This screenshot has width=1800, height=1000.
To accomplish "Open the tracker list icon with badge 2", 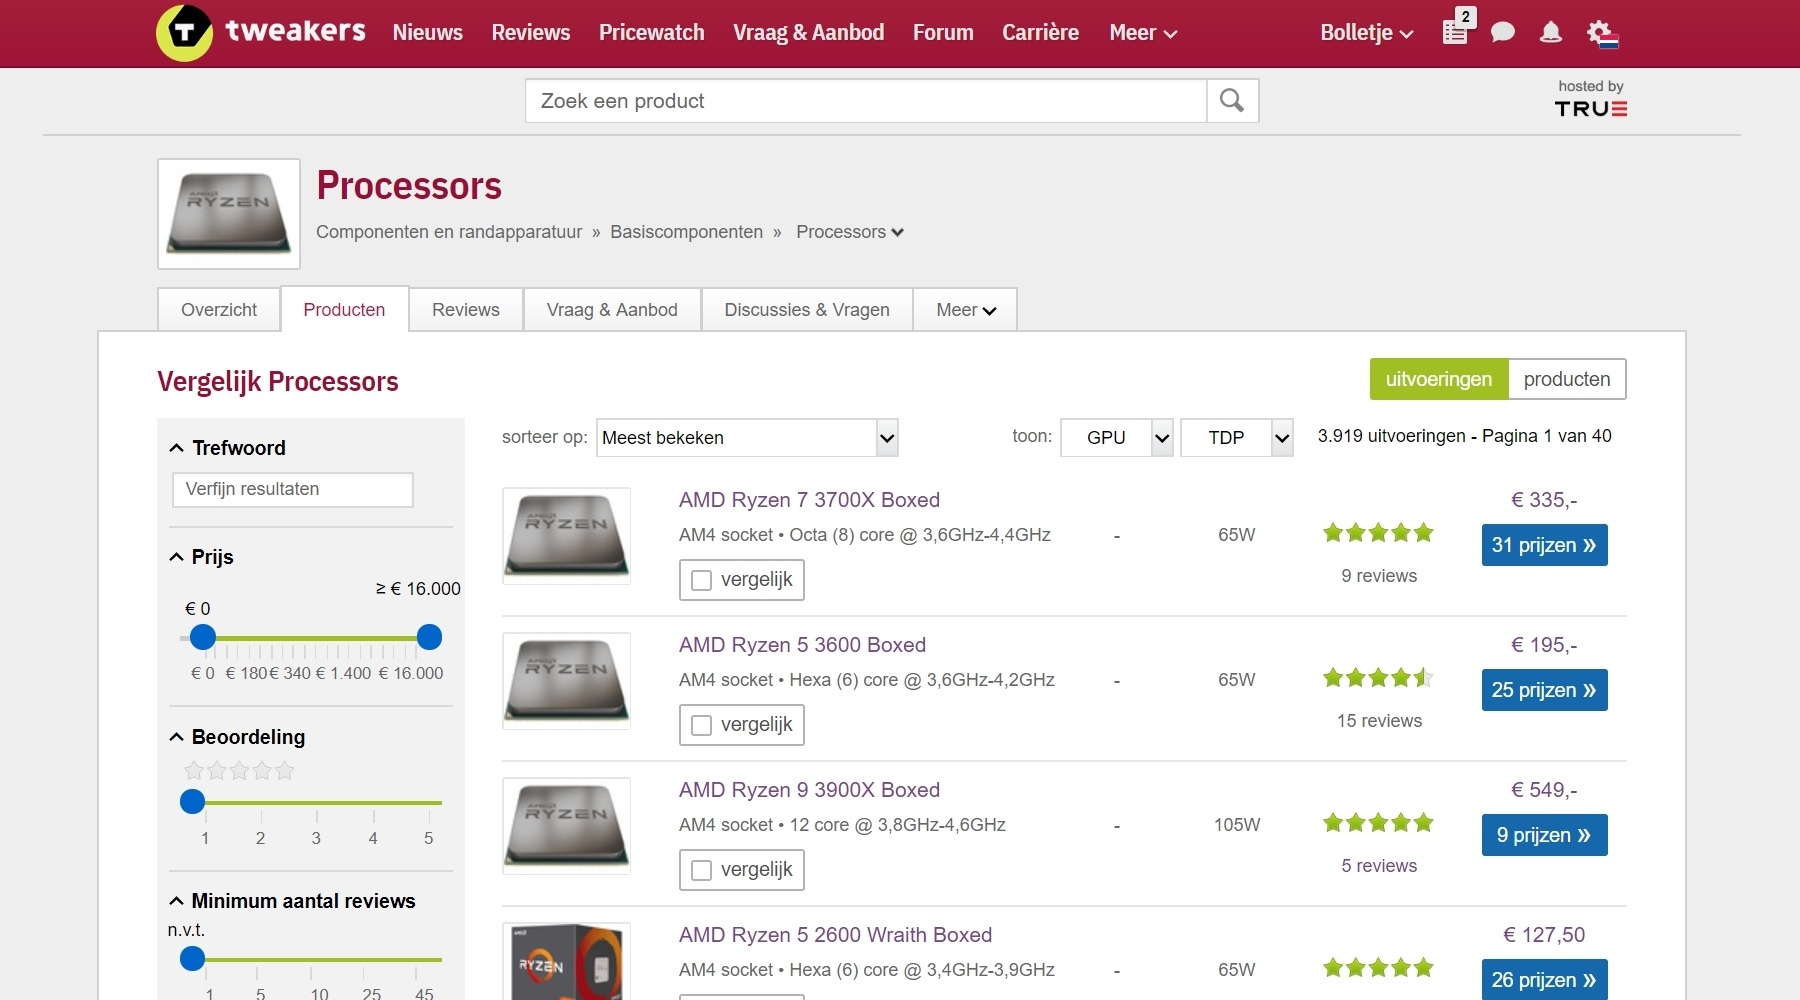I will tap(1458, 28).
